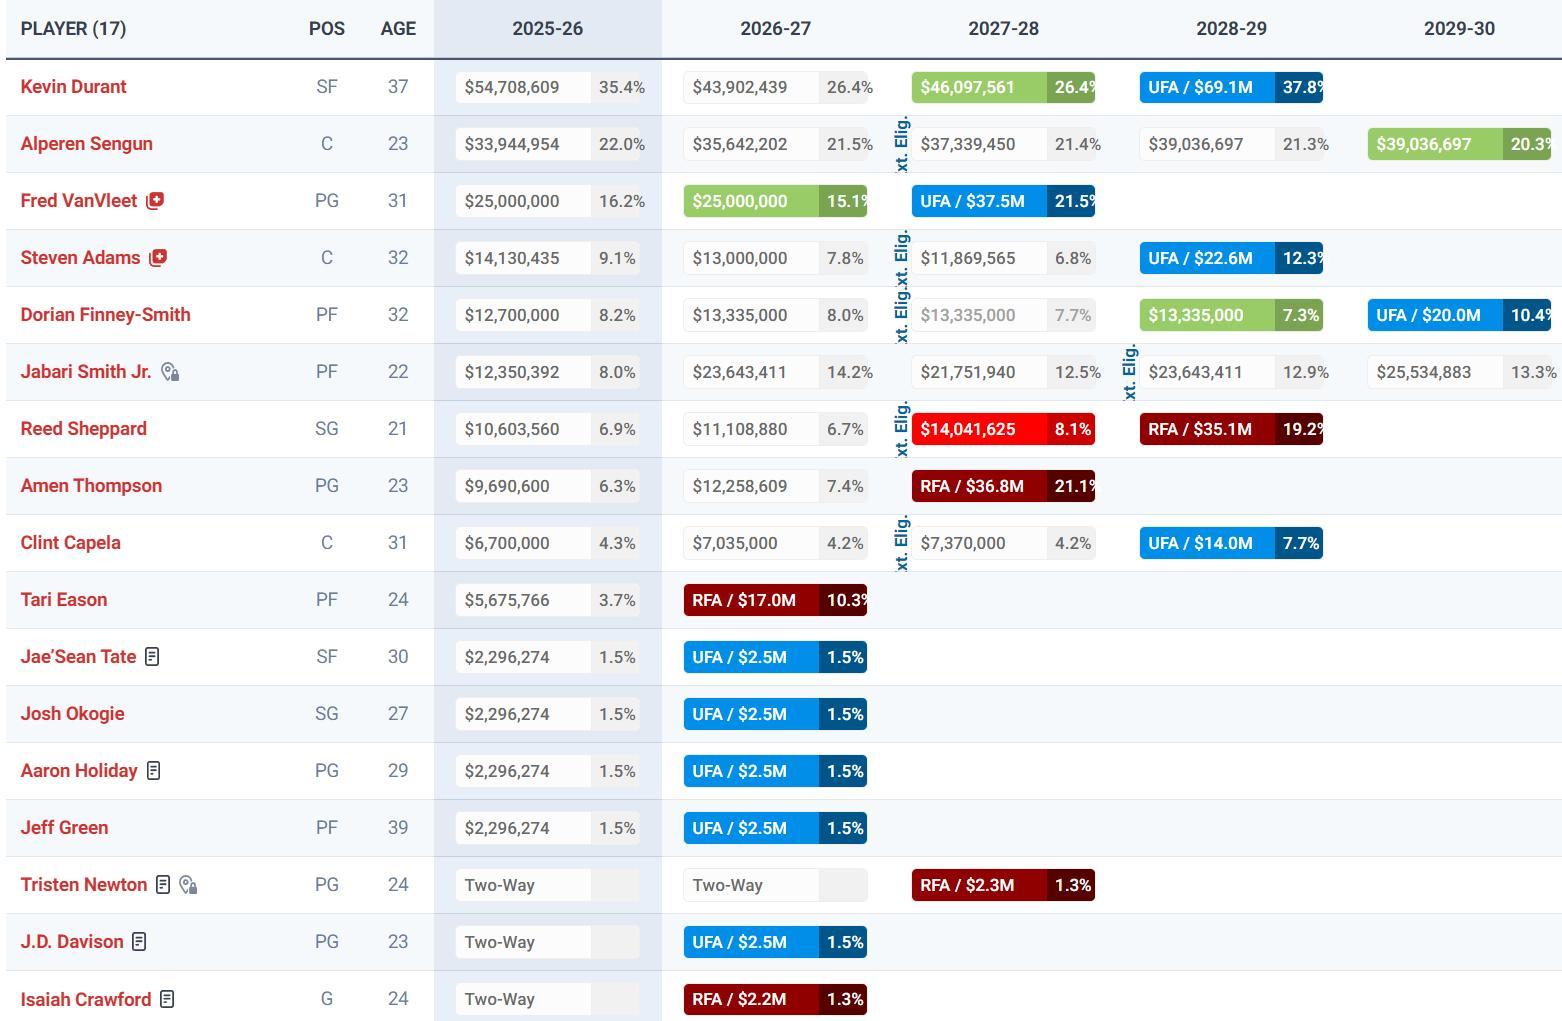Open Kevin Durant's player page
Screen dimensions: 1562x1021
73,87
